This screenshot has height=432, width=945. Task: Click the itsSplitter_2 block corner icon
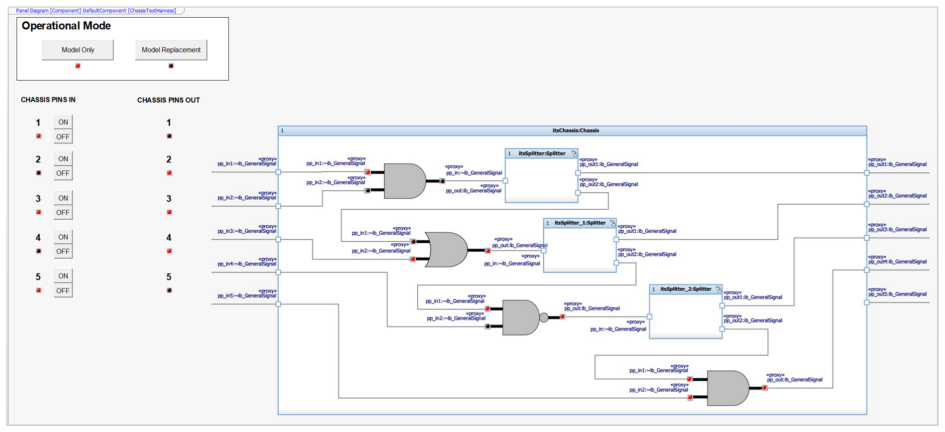(718, 289)
